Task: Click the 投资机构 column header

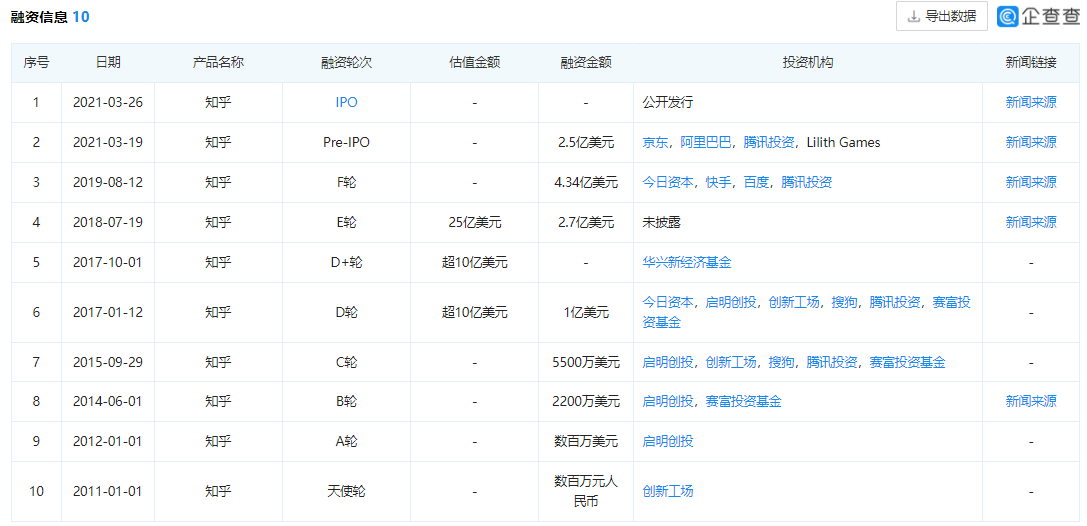Action: pos(808,62)
